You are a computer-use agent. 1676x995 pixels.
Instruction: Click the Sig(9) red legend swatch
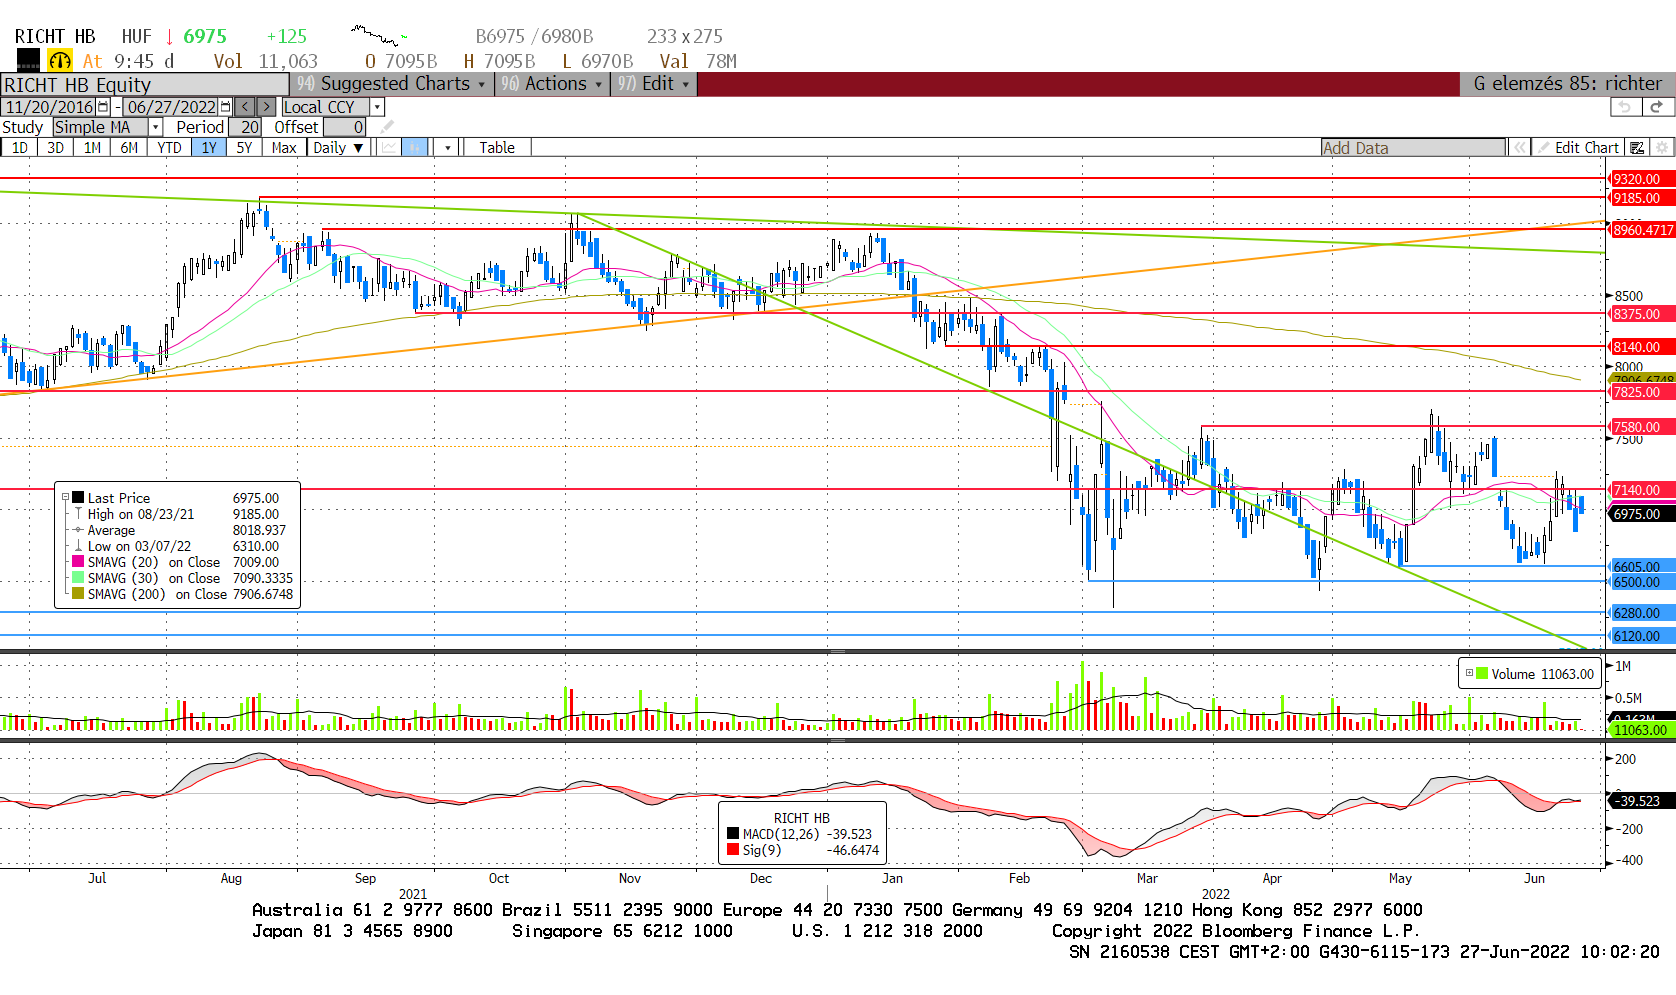click(x=733, y=850)
